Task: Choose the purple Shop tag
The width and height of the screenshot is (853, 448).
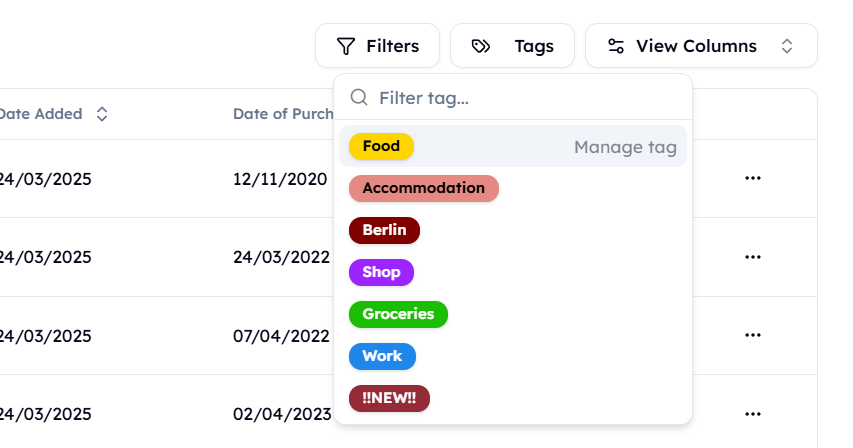Action: 381,272
